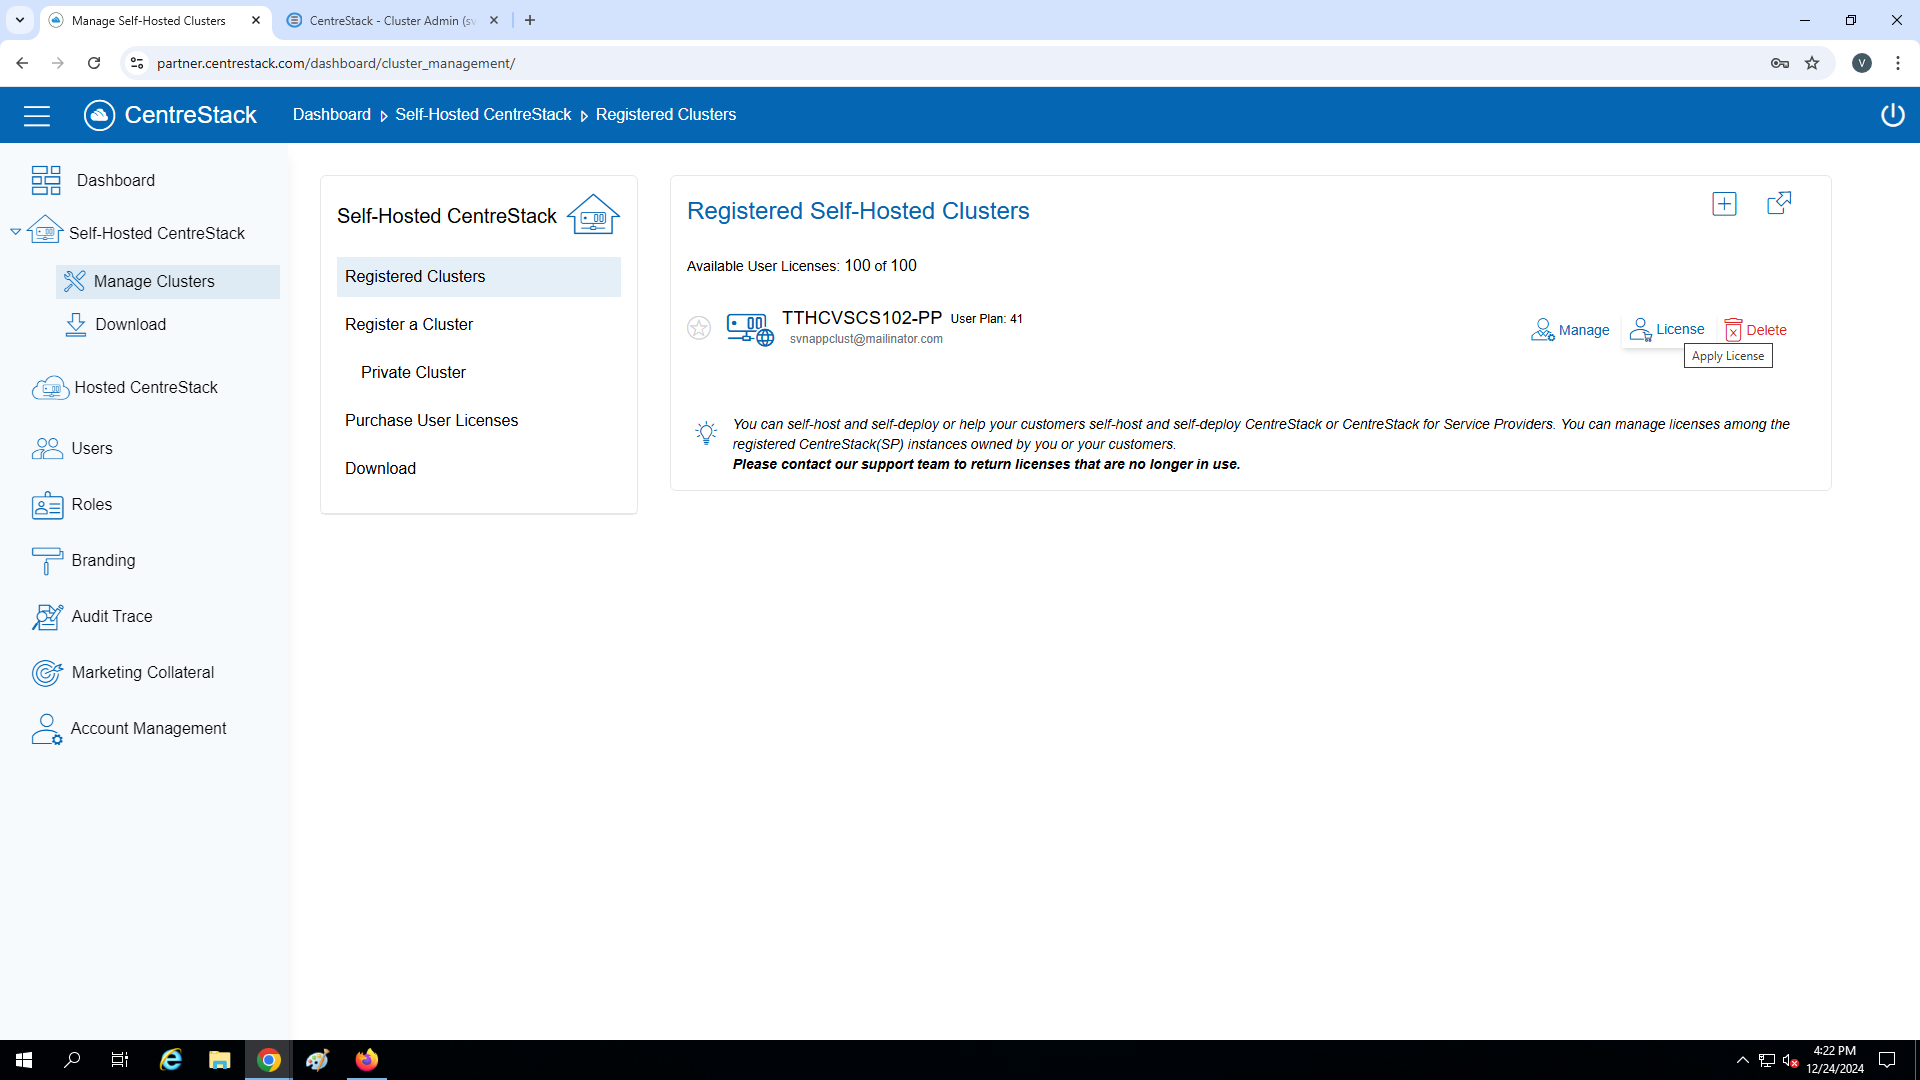Click the add cluster plus icon

point(1724,204)
